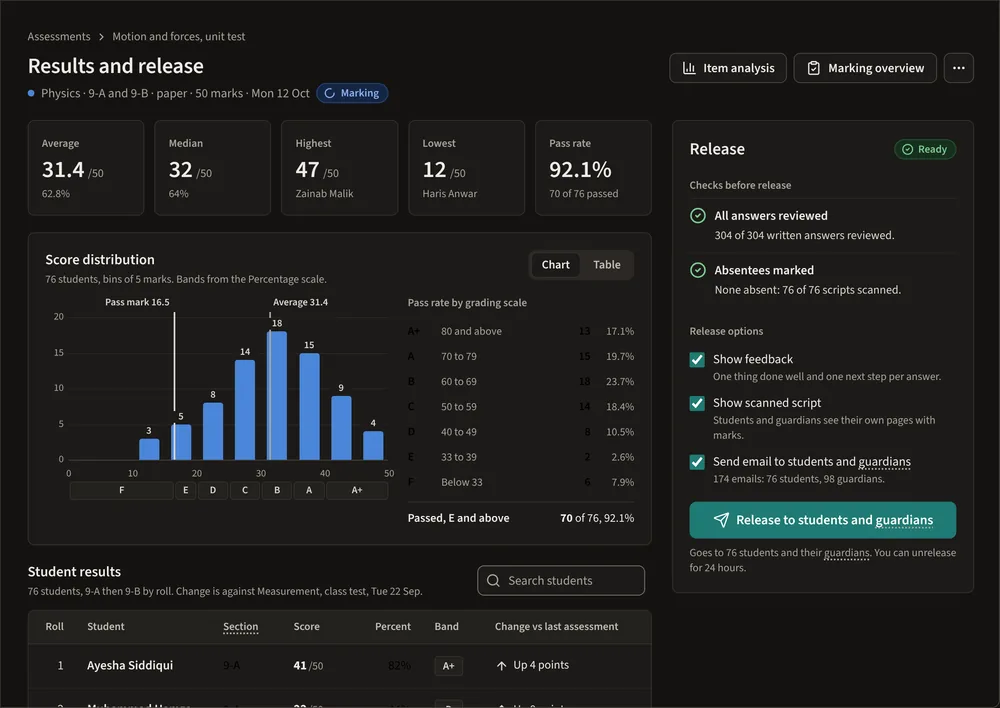Switch to the Table view tab
Screen dimensions: 1000x708
607,265
